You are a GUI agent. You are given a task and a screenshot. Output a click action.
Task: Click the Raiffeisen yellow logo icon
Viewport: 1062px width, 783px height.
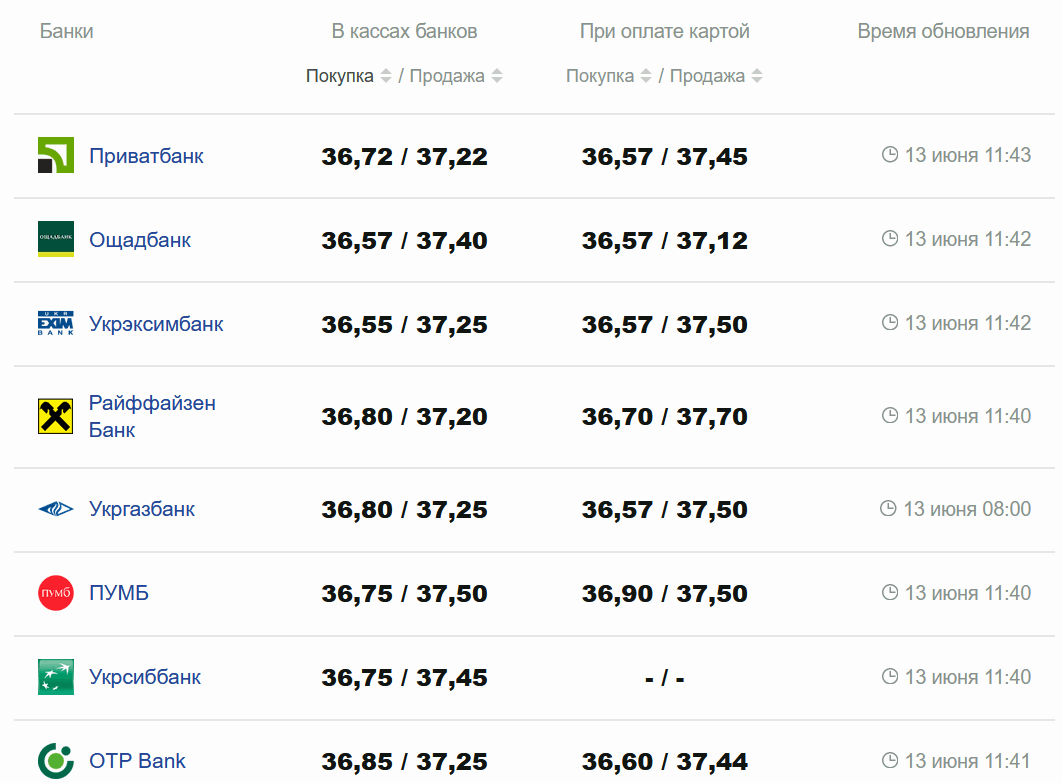[56, 416]
